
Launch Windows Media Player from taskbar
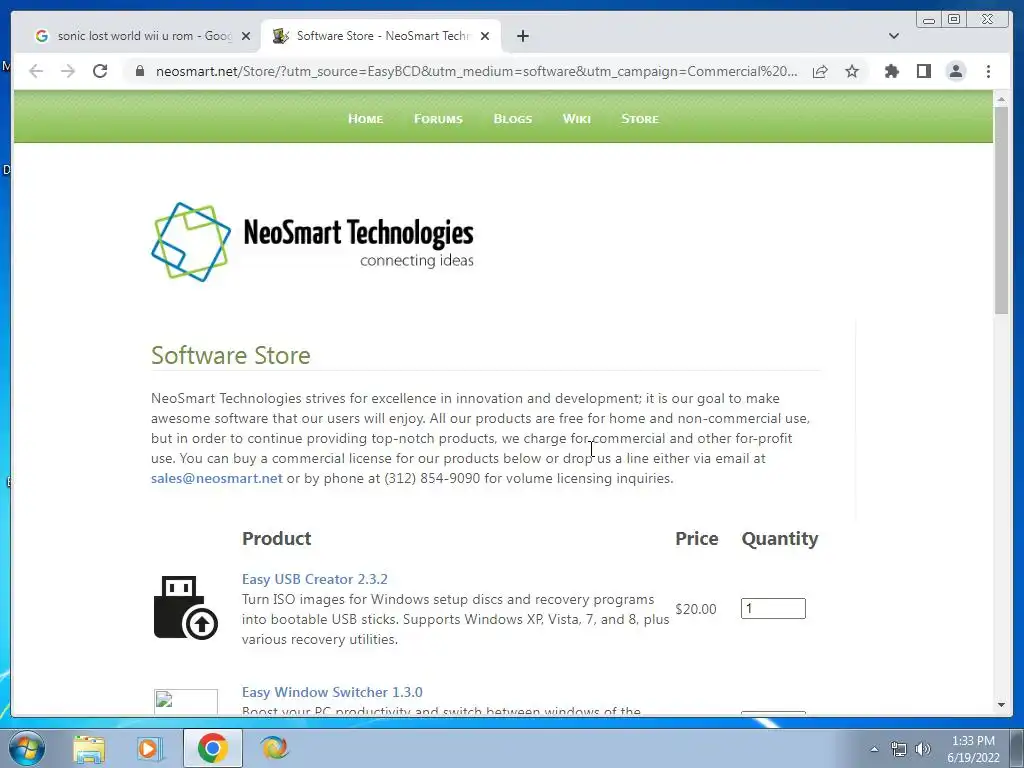(150, 748)
